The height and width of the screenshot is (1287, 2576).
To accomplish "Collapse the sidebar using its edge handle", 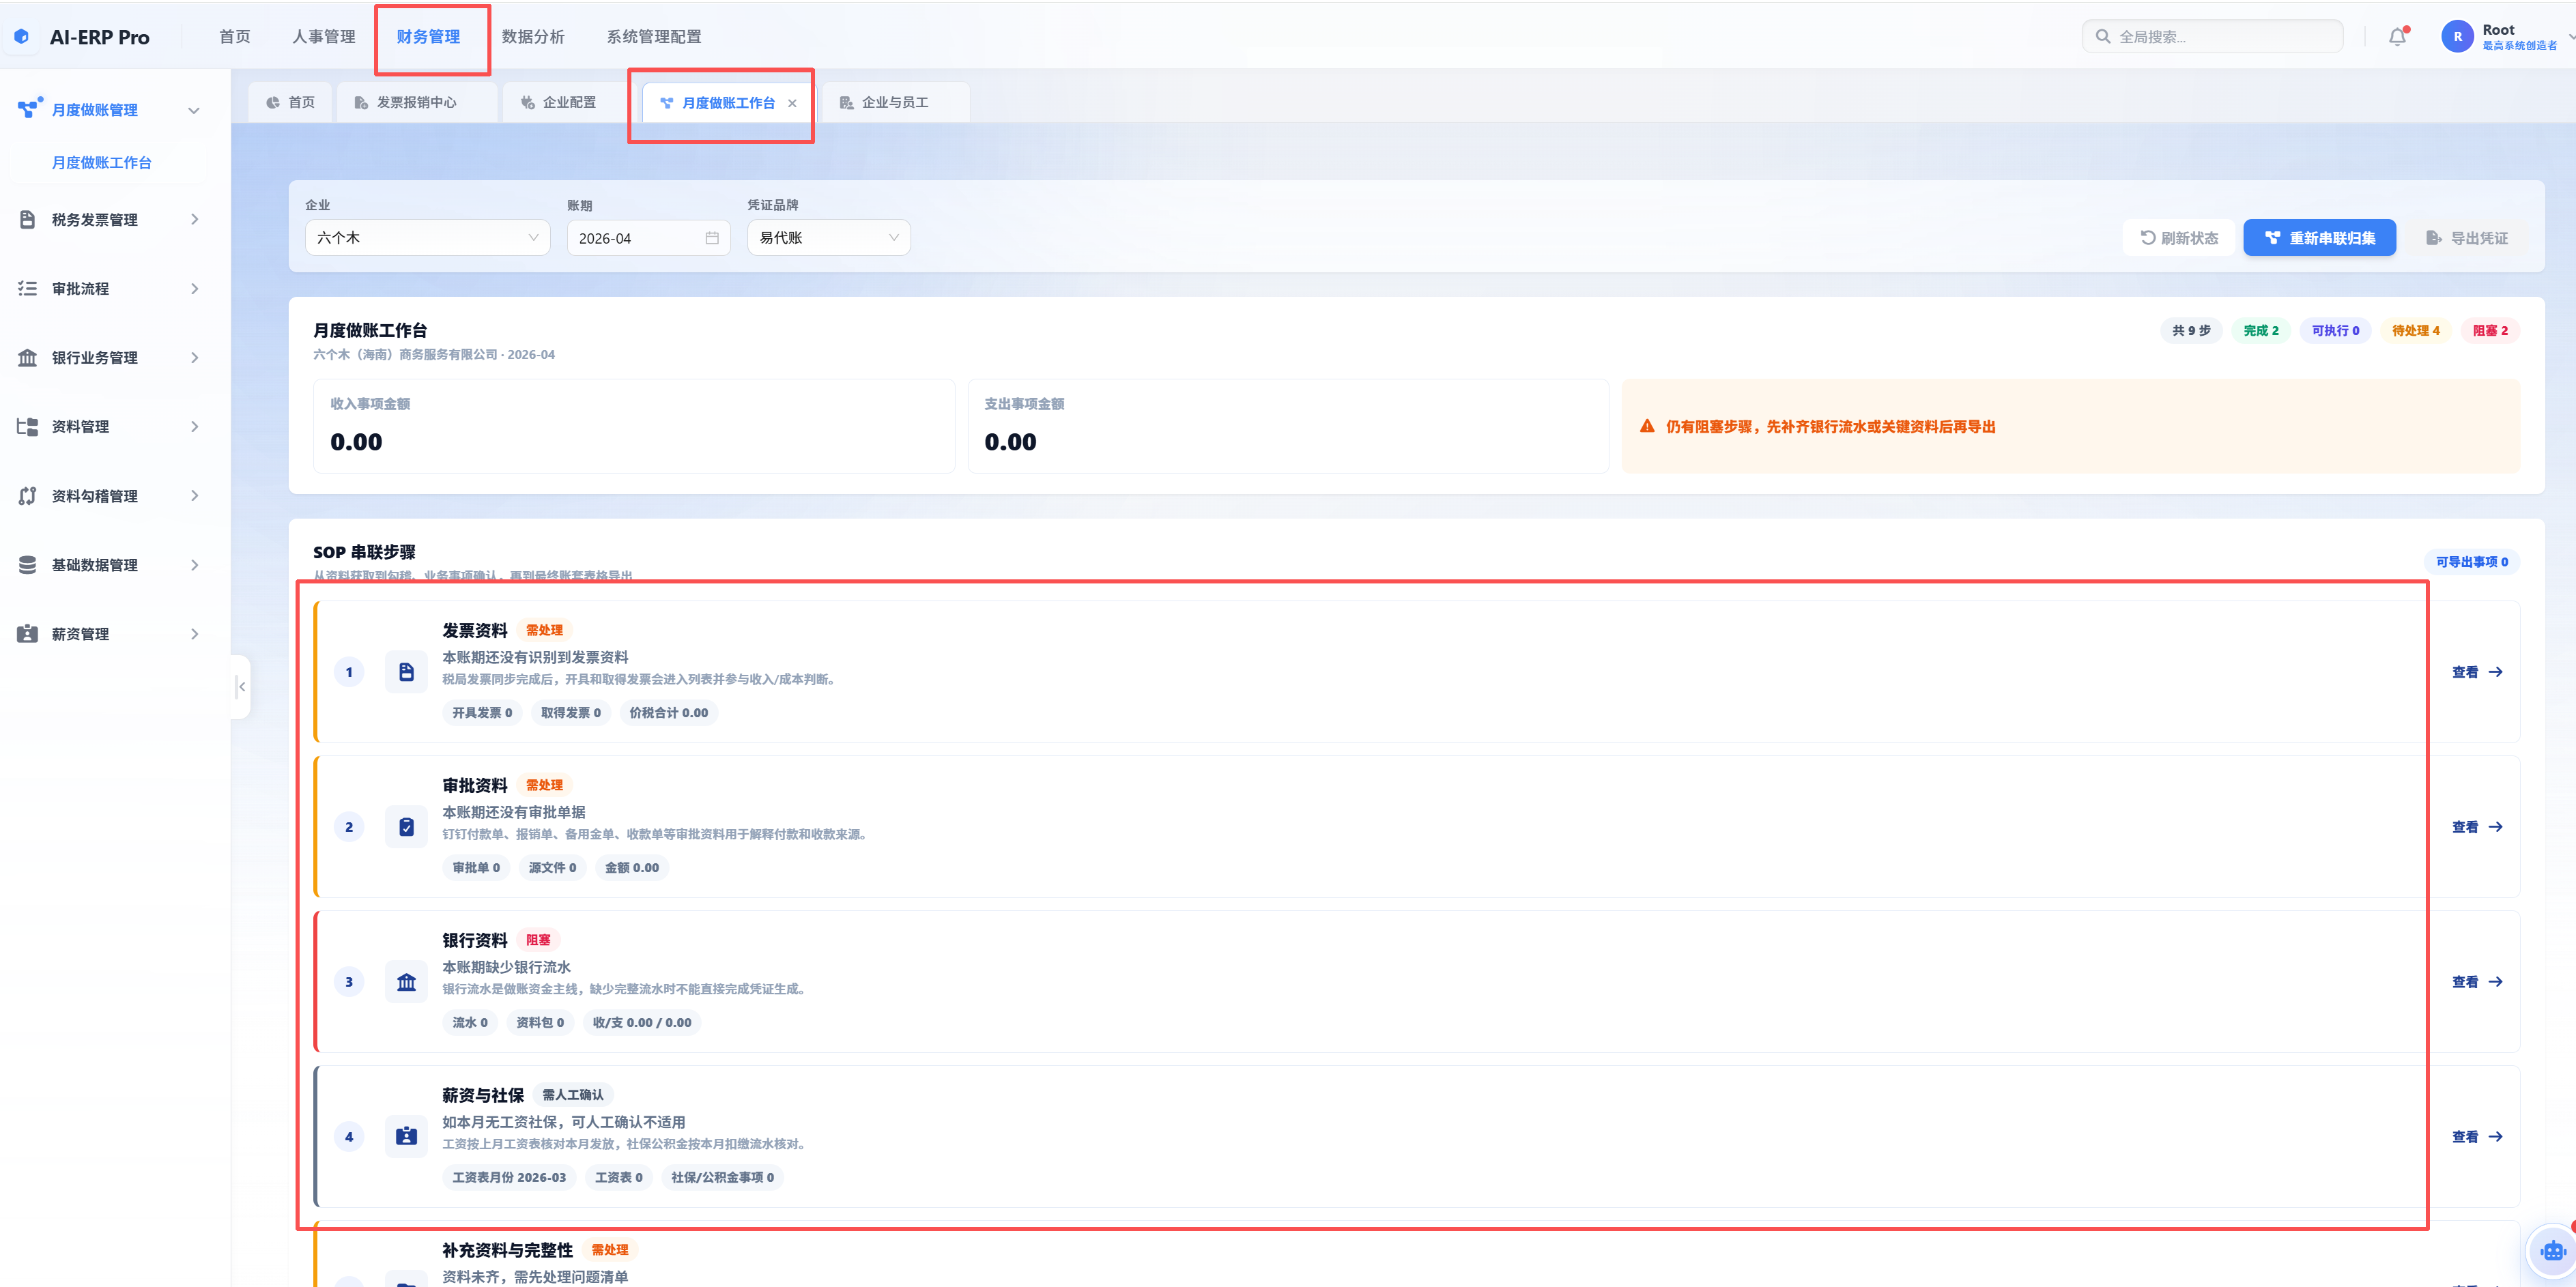I will pos(241,687).
